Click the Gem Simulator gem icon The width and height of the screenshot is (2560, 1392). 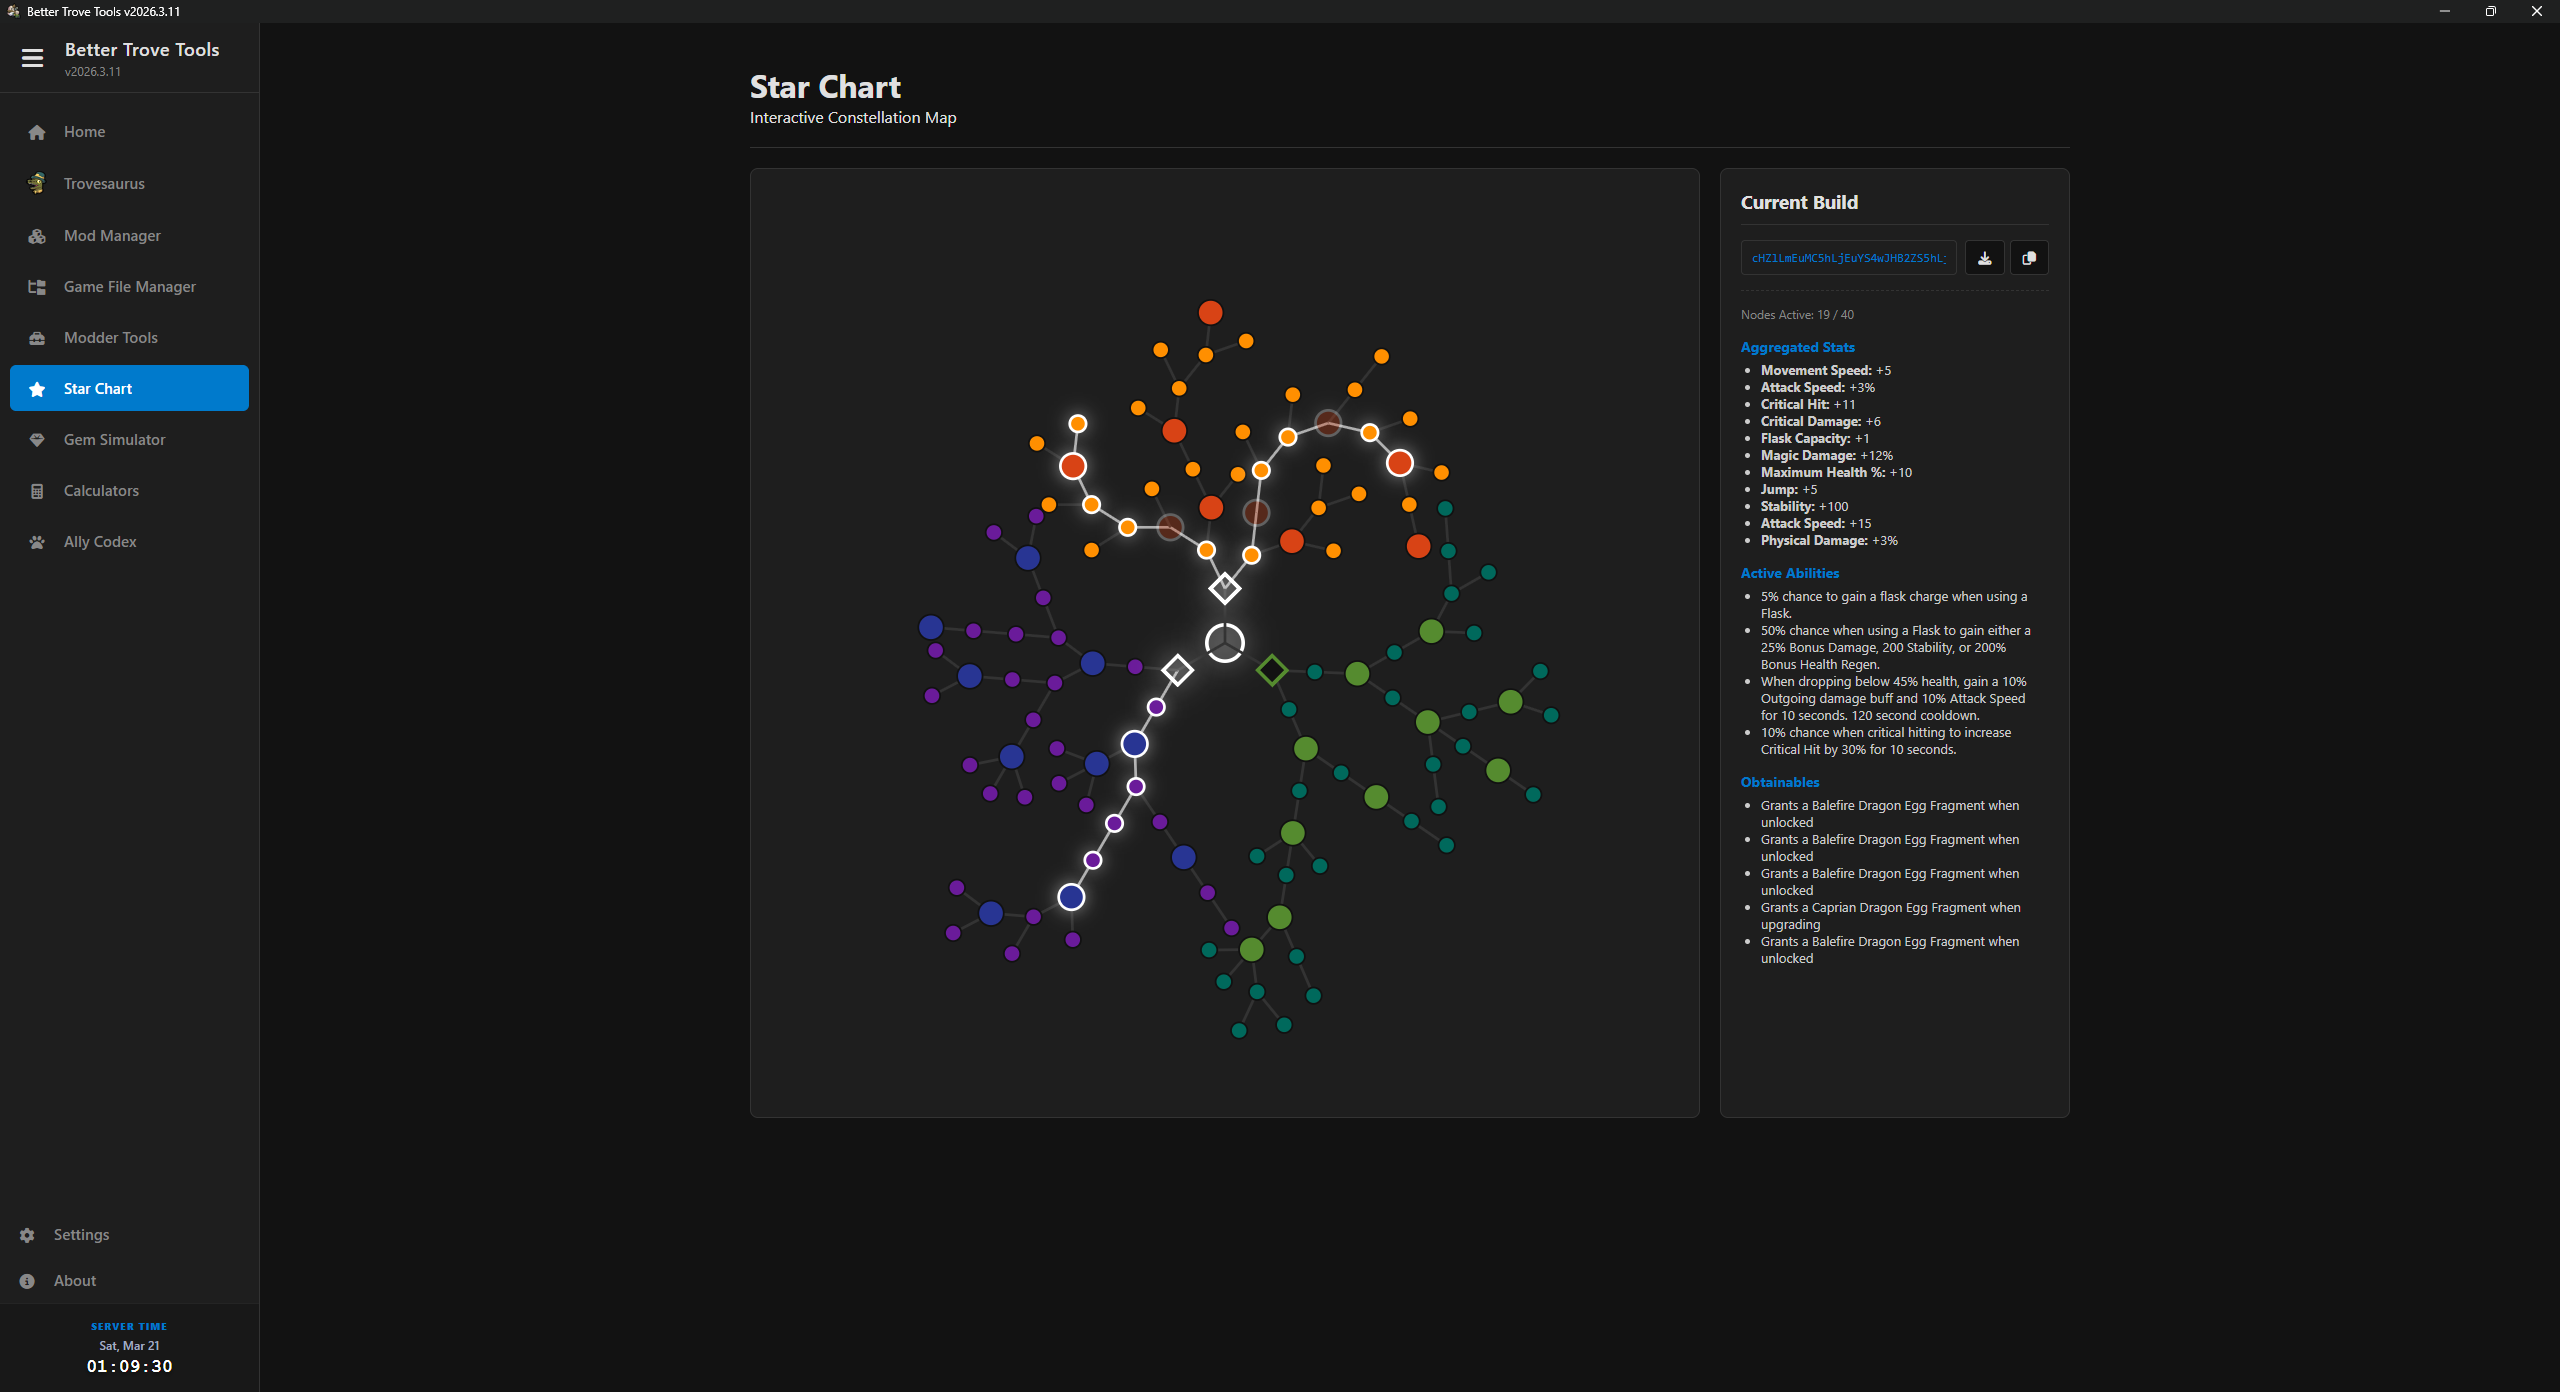(x=36, y=440)
